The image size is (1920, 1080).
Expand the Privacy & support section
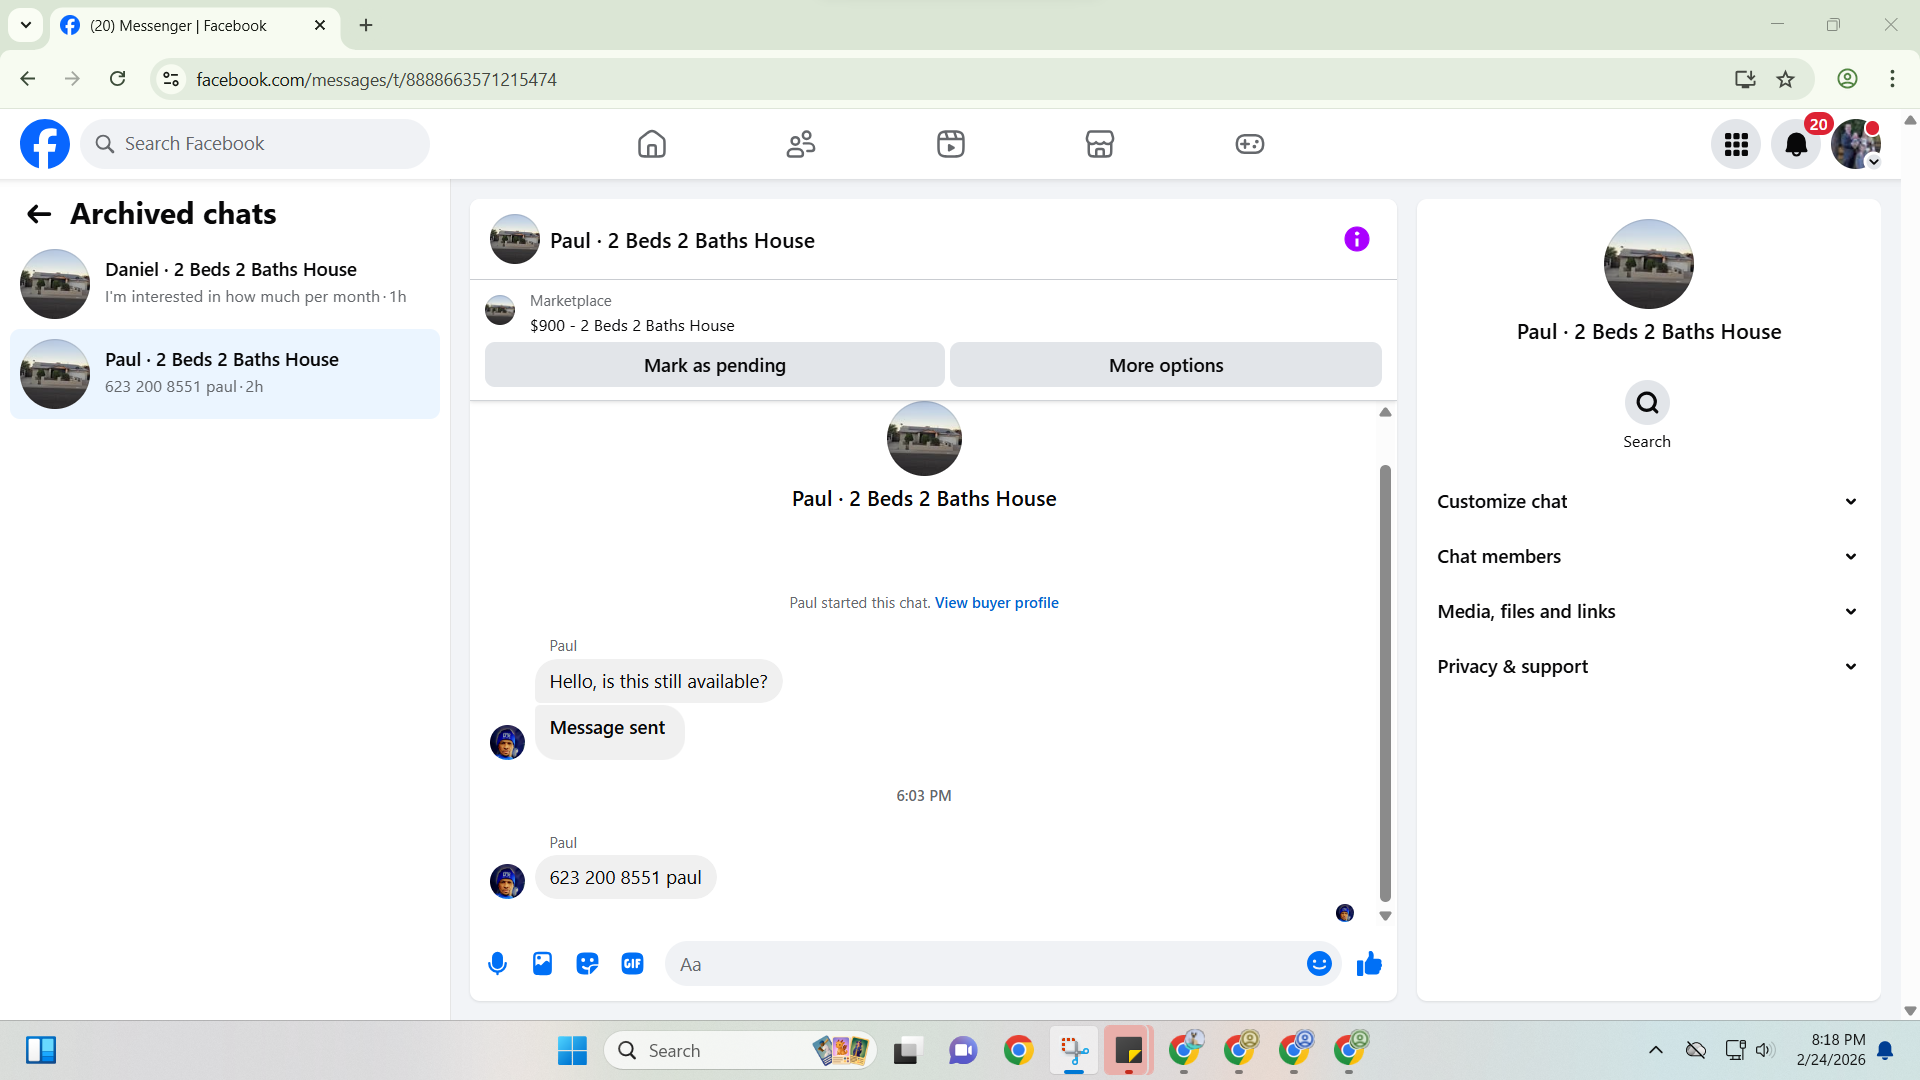(1647, 667)
